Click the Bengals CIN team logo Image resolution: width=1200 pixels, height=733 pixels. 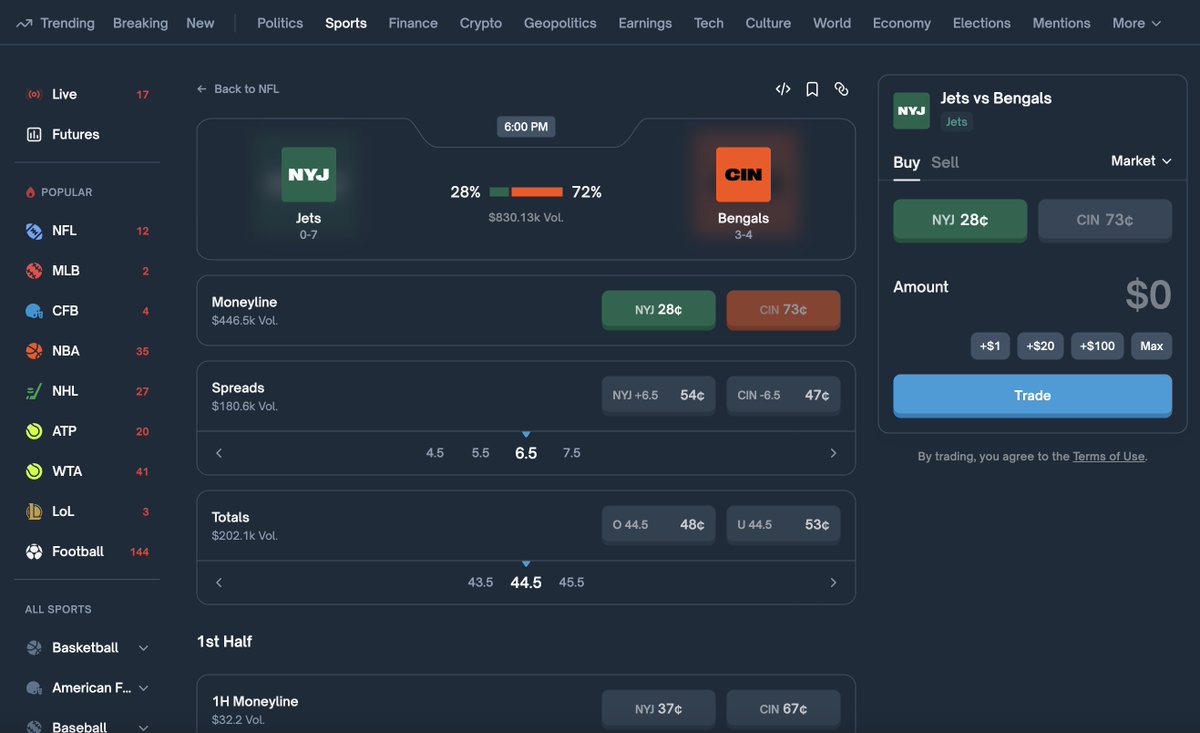tap(743, 175)
